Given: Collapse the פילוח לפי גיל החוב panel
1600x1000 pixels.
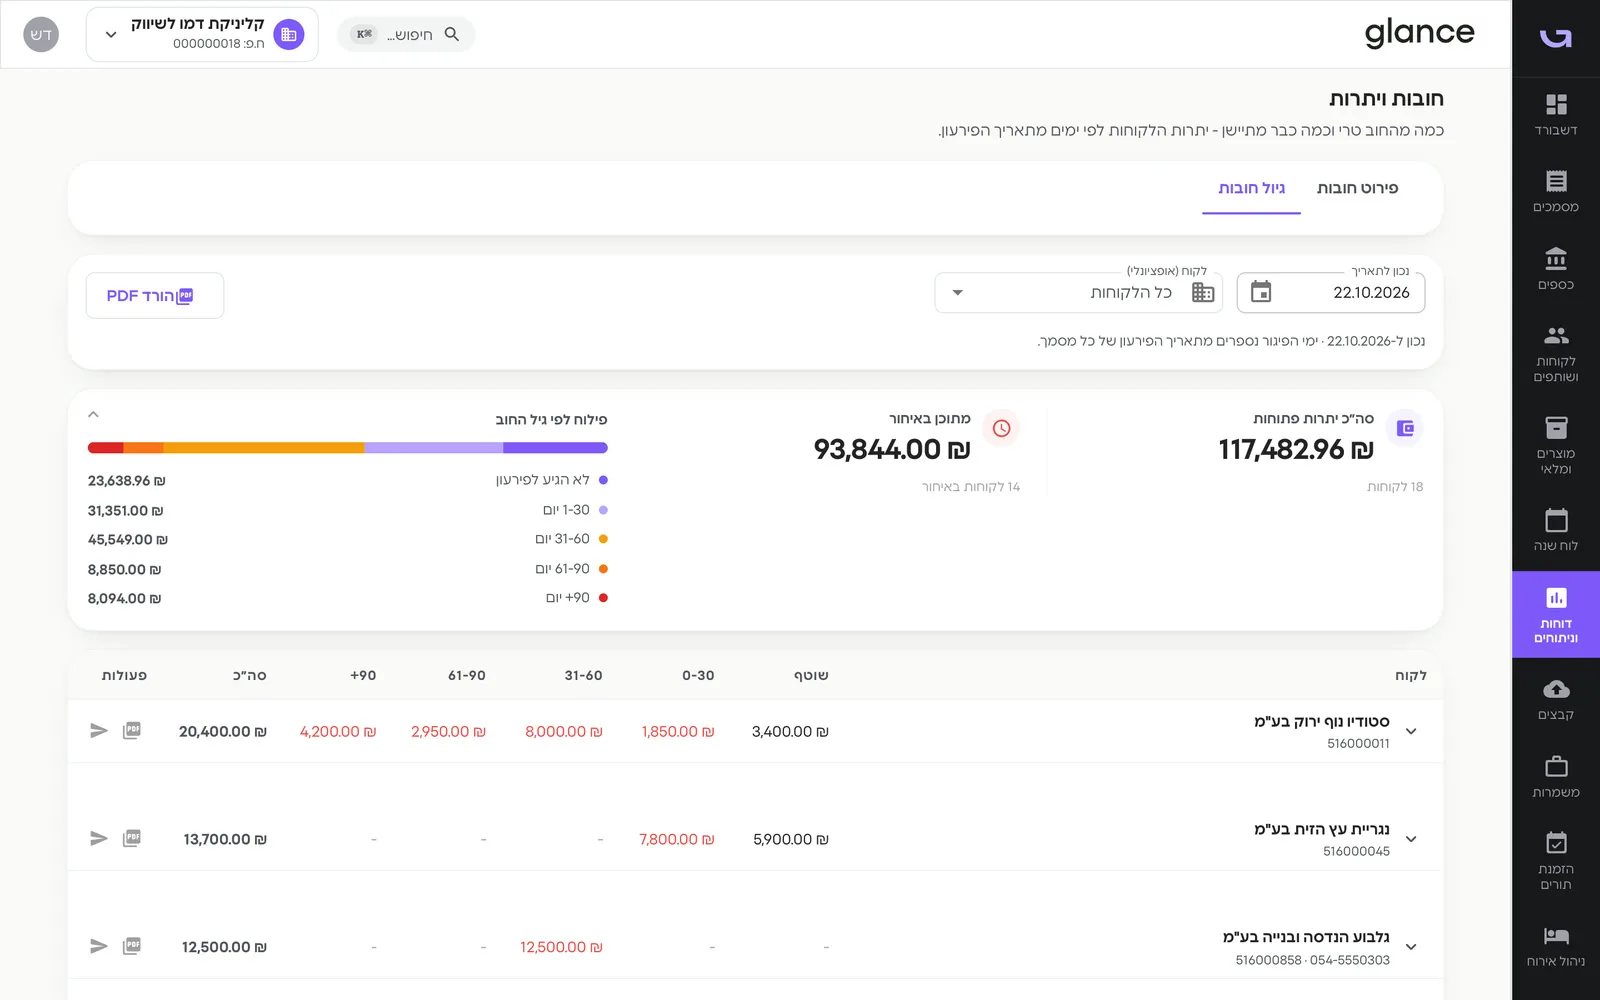Looking at the screenshot, I should click(93, 414).
